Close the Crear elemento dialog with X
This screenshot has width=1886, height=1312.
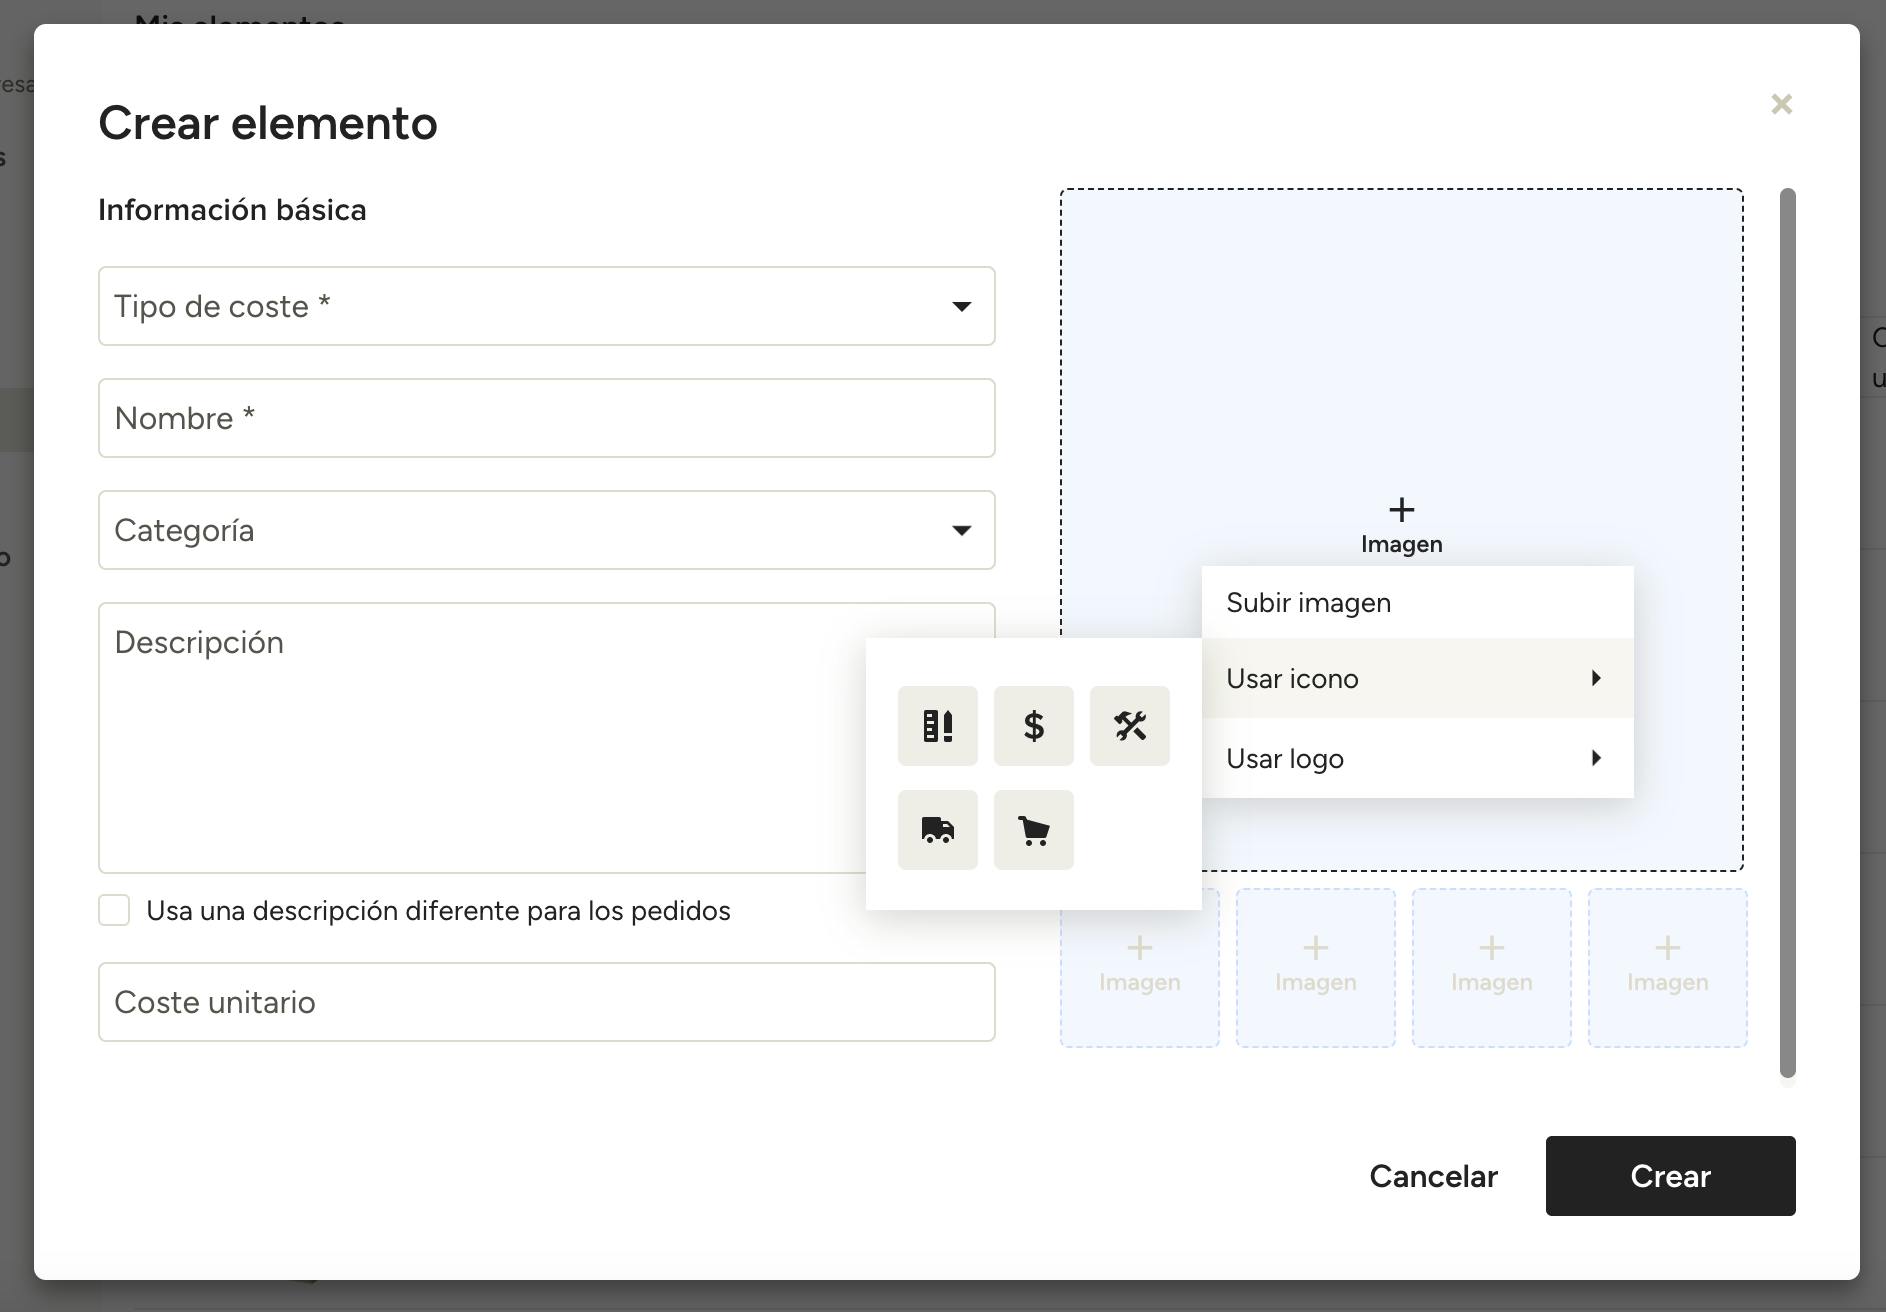click(1781, 104)
